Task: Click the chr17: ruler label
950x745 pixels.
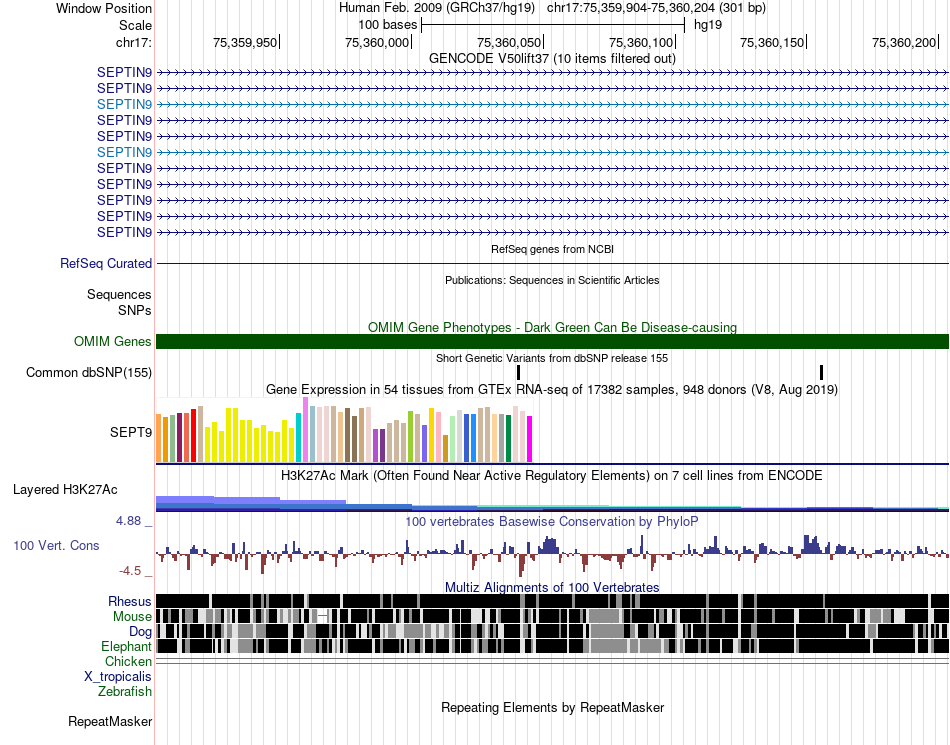Action: pos(133,42)
